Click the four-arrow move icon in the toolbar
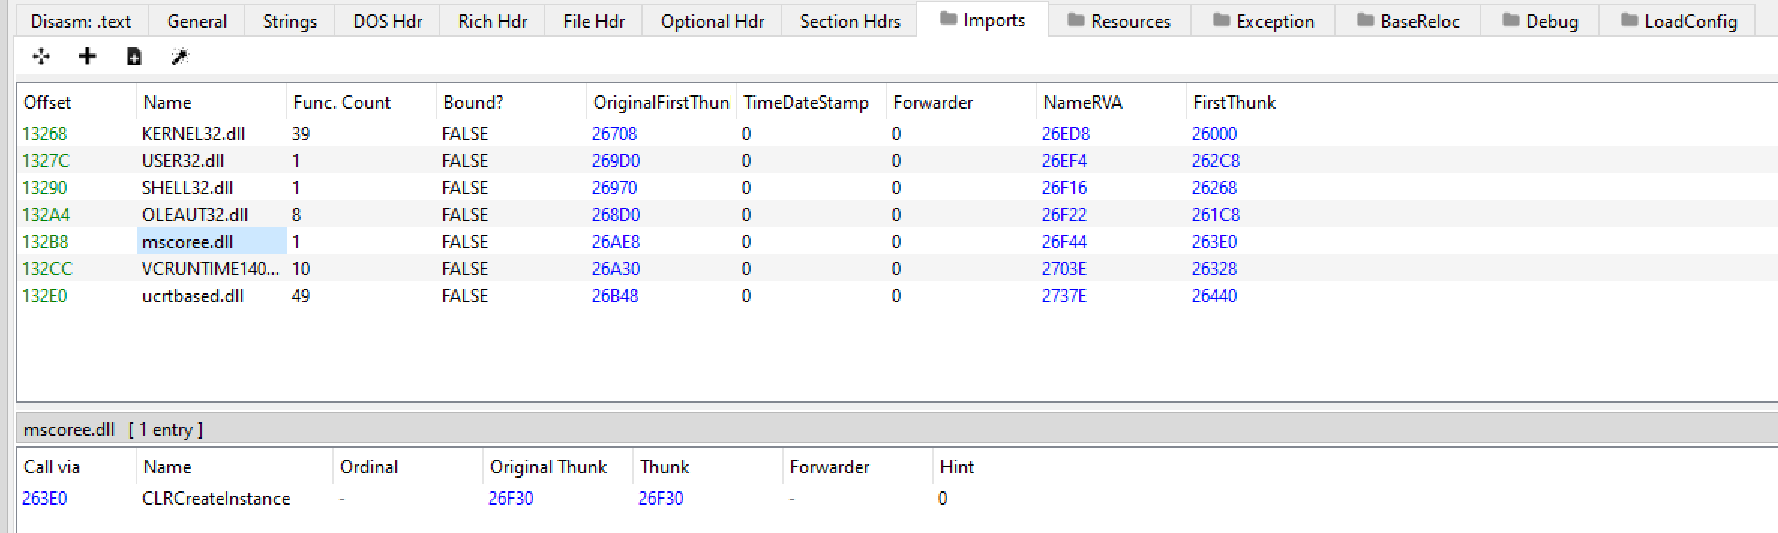 click(41, 57)
